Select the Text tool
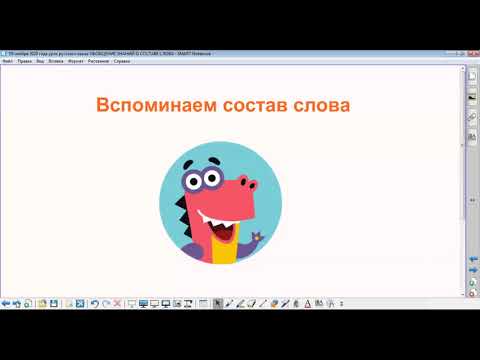The height and width of the screenshot is (360, 480). click(308, 304)
